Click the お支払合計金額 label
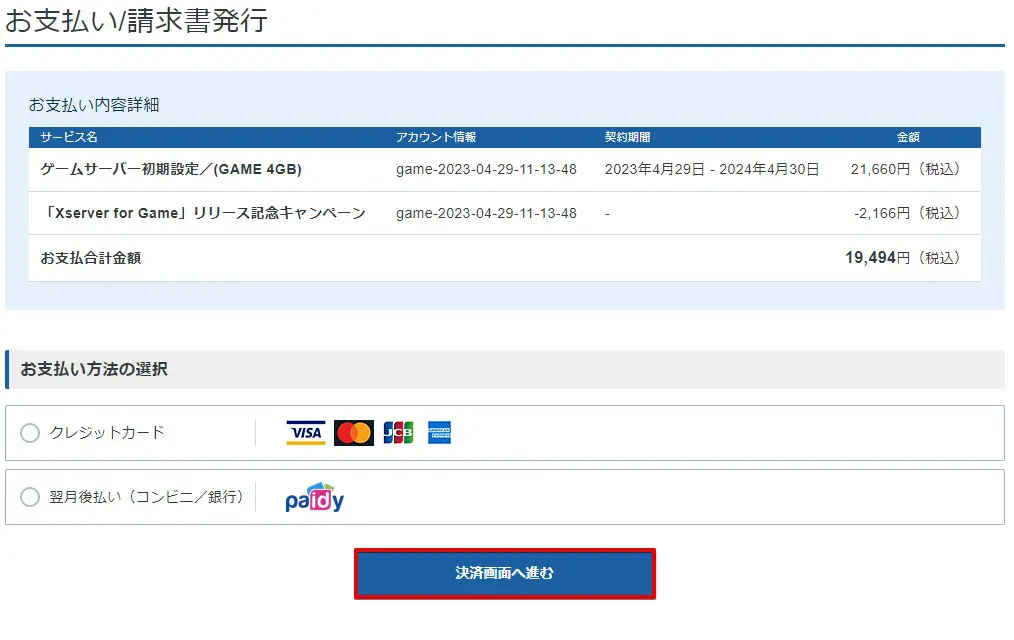 click(x=91, y=258)
